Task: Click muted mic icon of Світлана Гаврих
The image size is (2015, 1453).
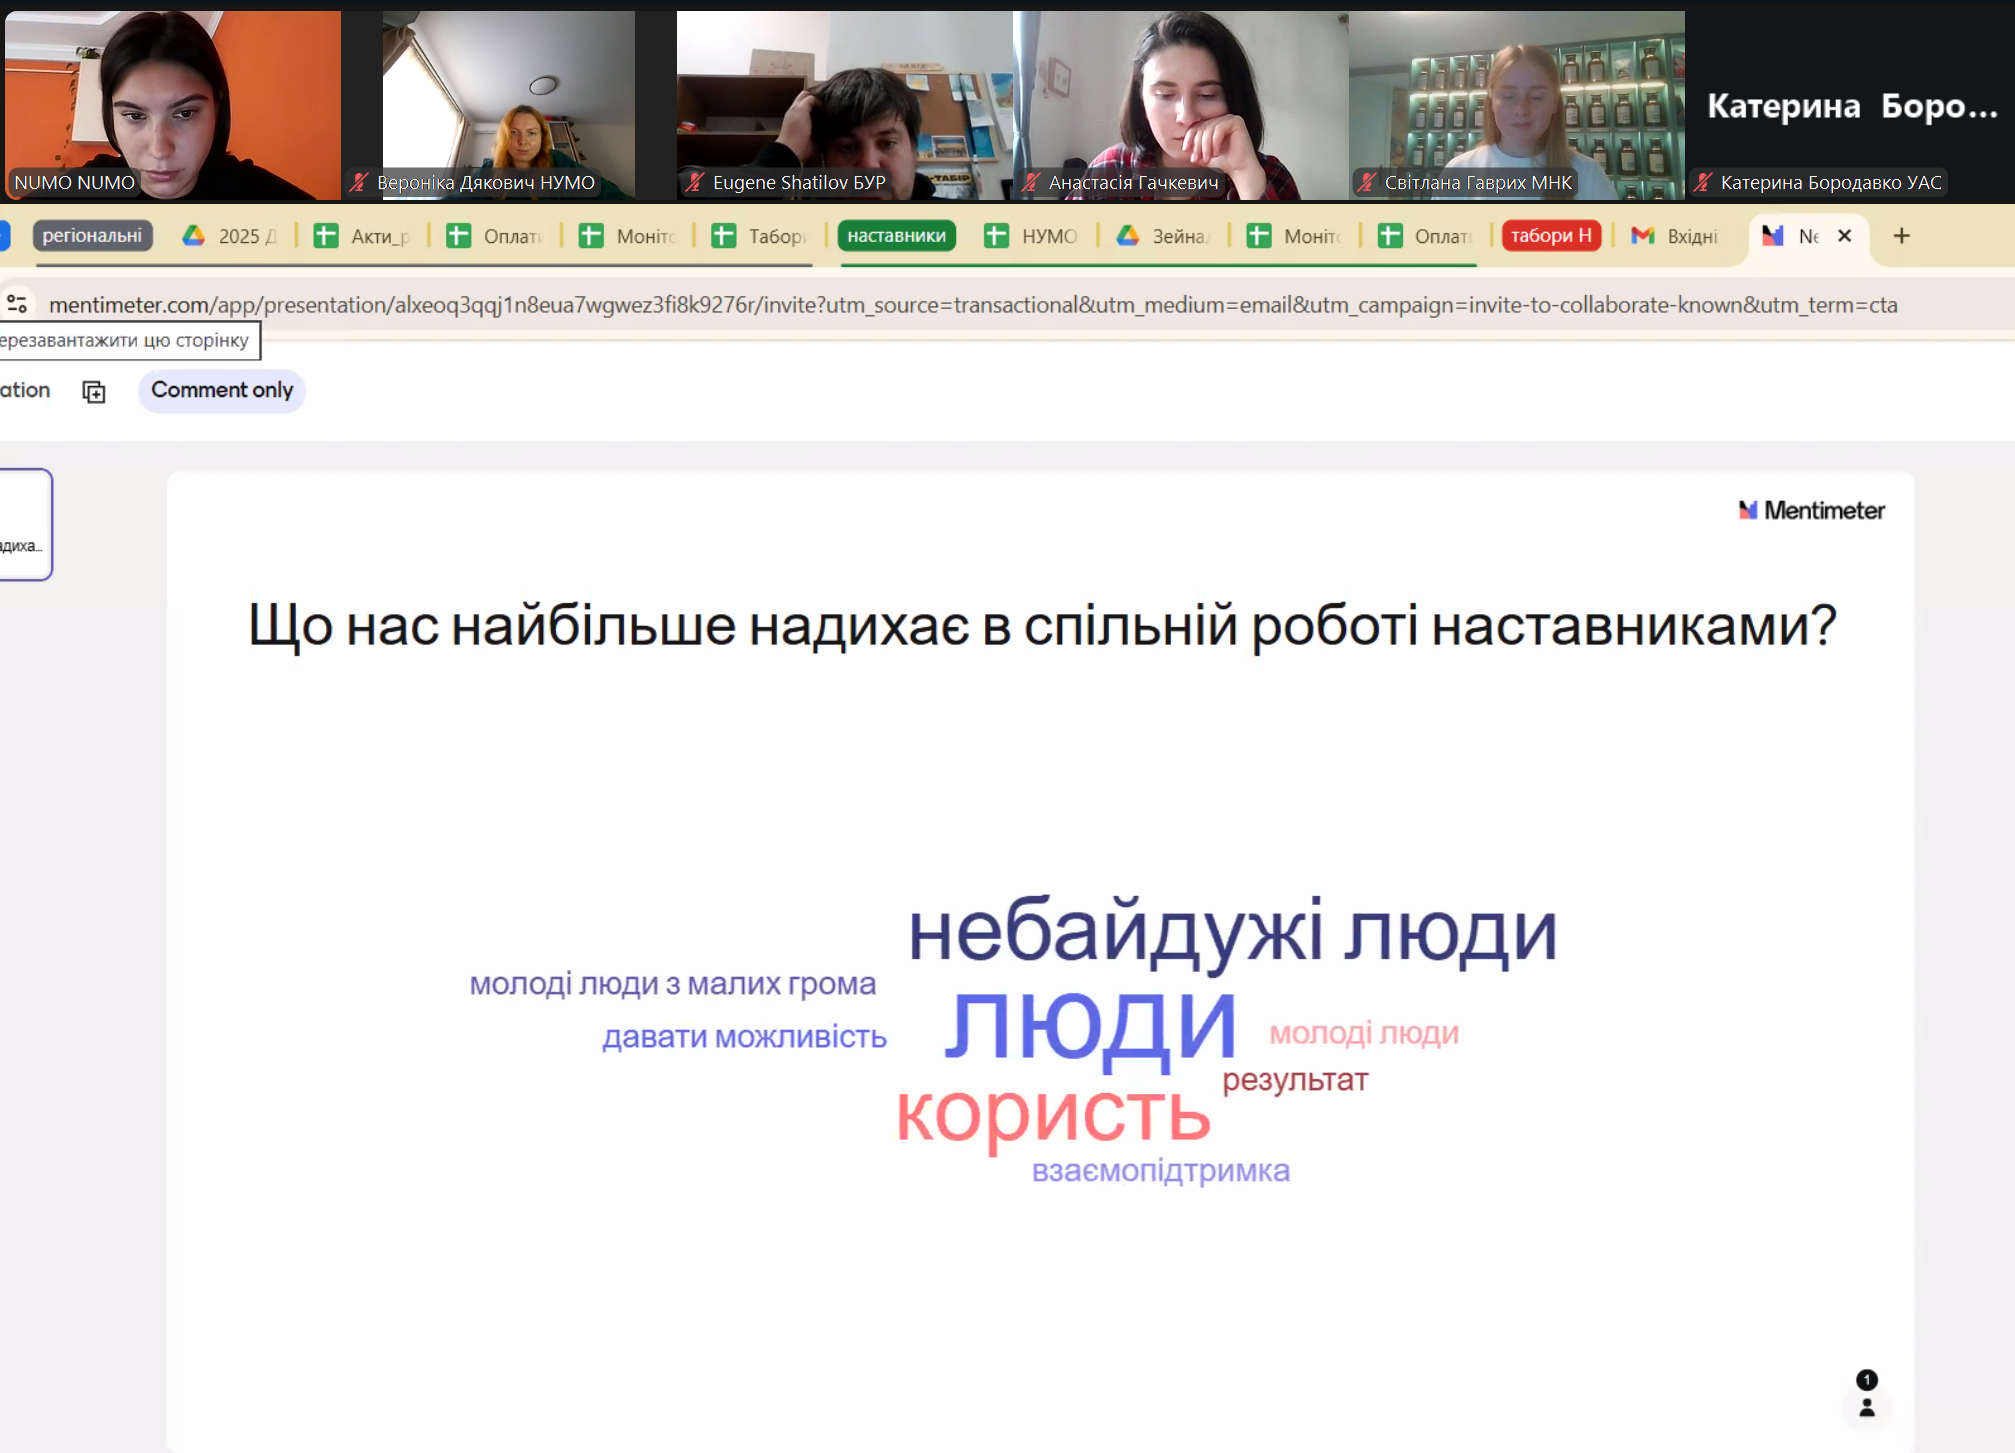Action: click(x=1367, y=182)
